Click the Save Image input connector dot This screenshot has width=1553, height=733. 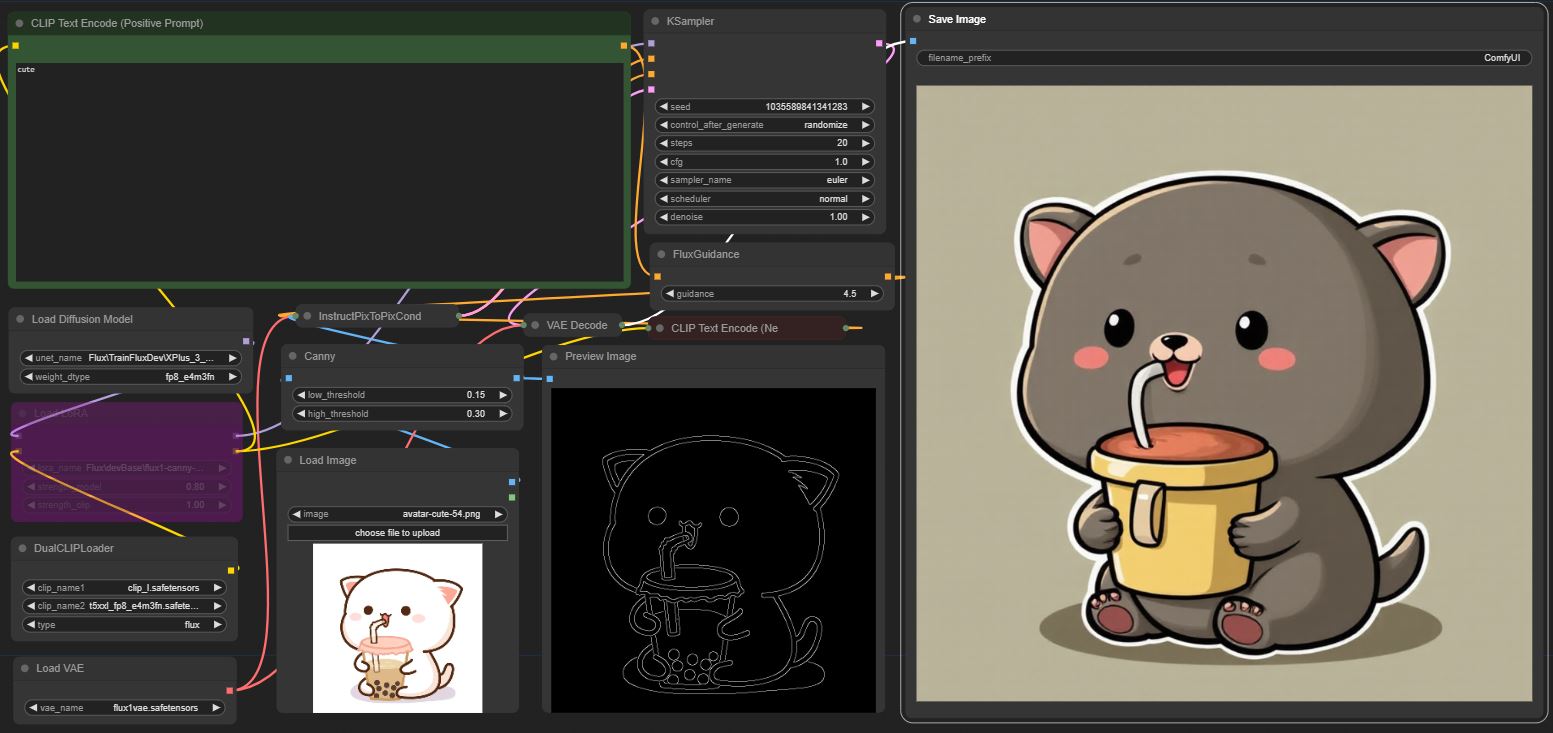(x=913, y=41)
